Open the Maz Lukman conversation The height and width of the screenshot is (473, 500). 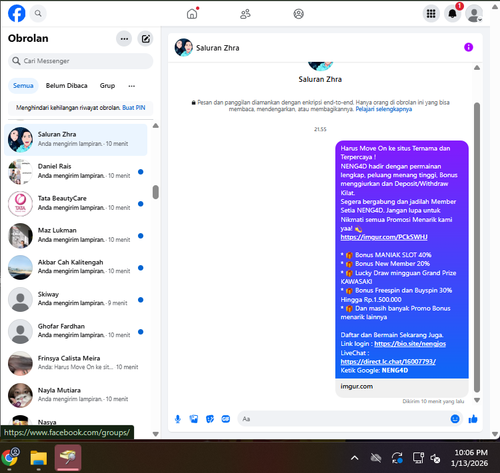[x=76, y=236]
